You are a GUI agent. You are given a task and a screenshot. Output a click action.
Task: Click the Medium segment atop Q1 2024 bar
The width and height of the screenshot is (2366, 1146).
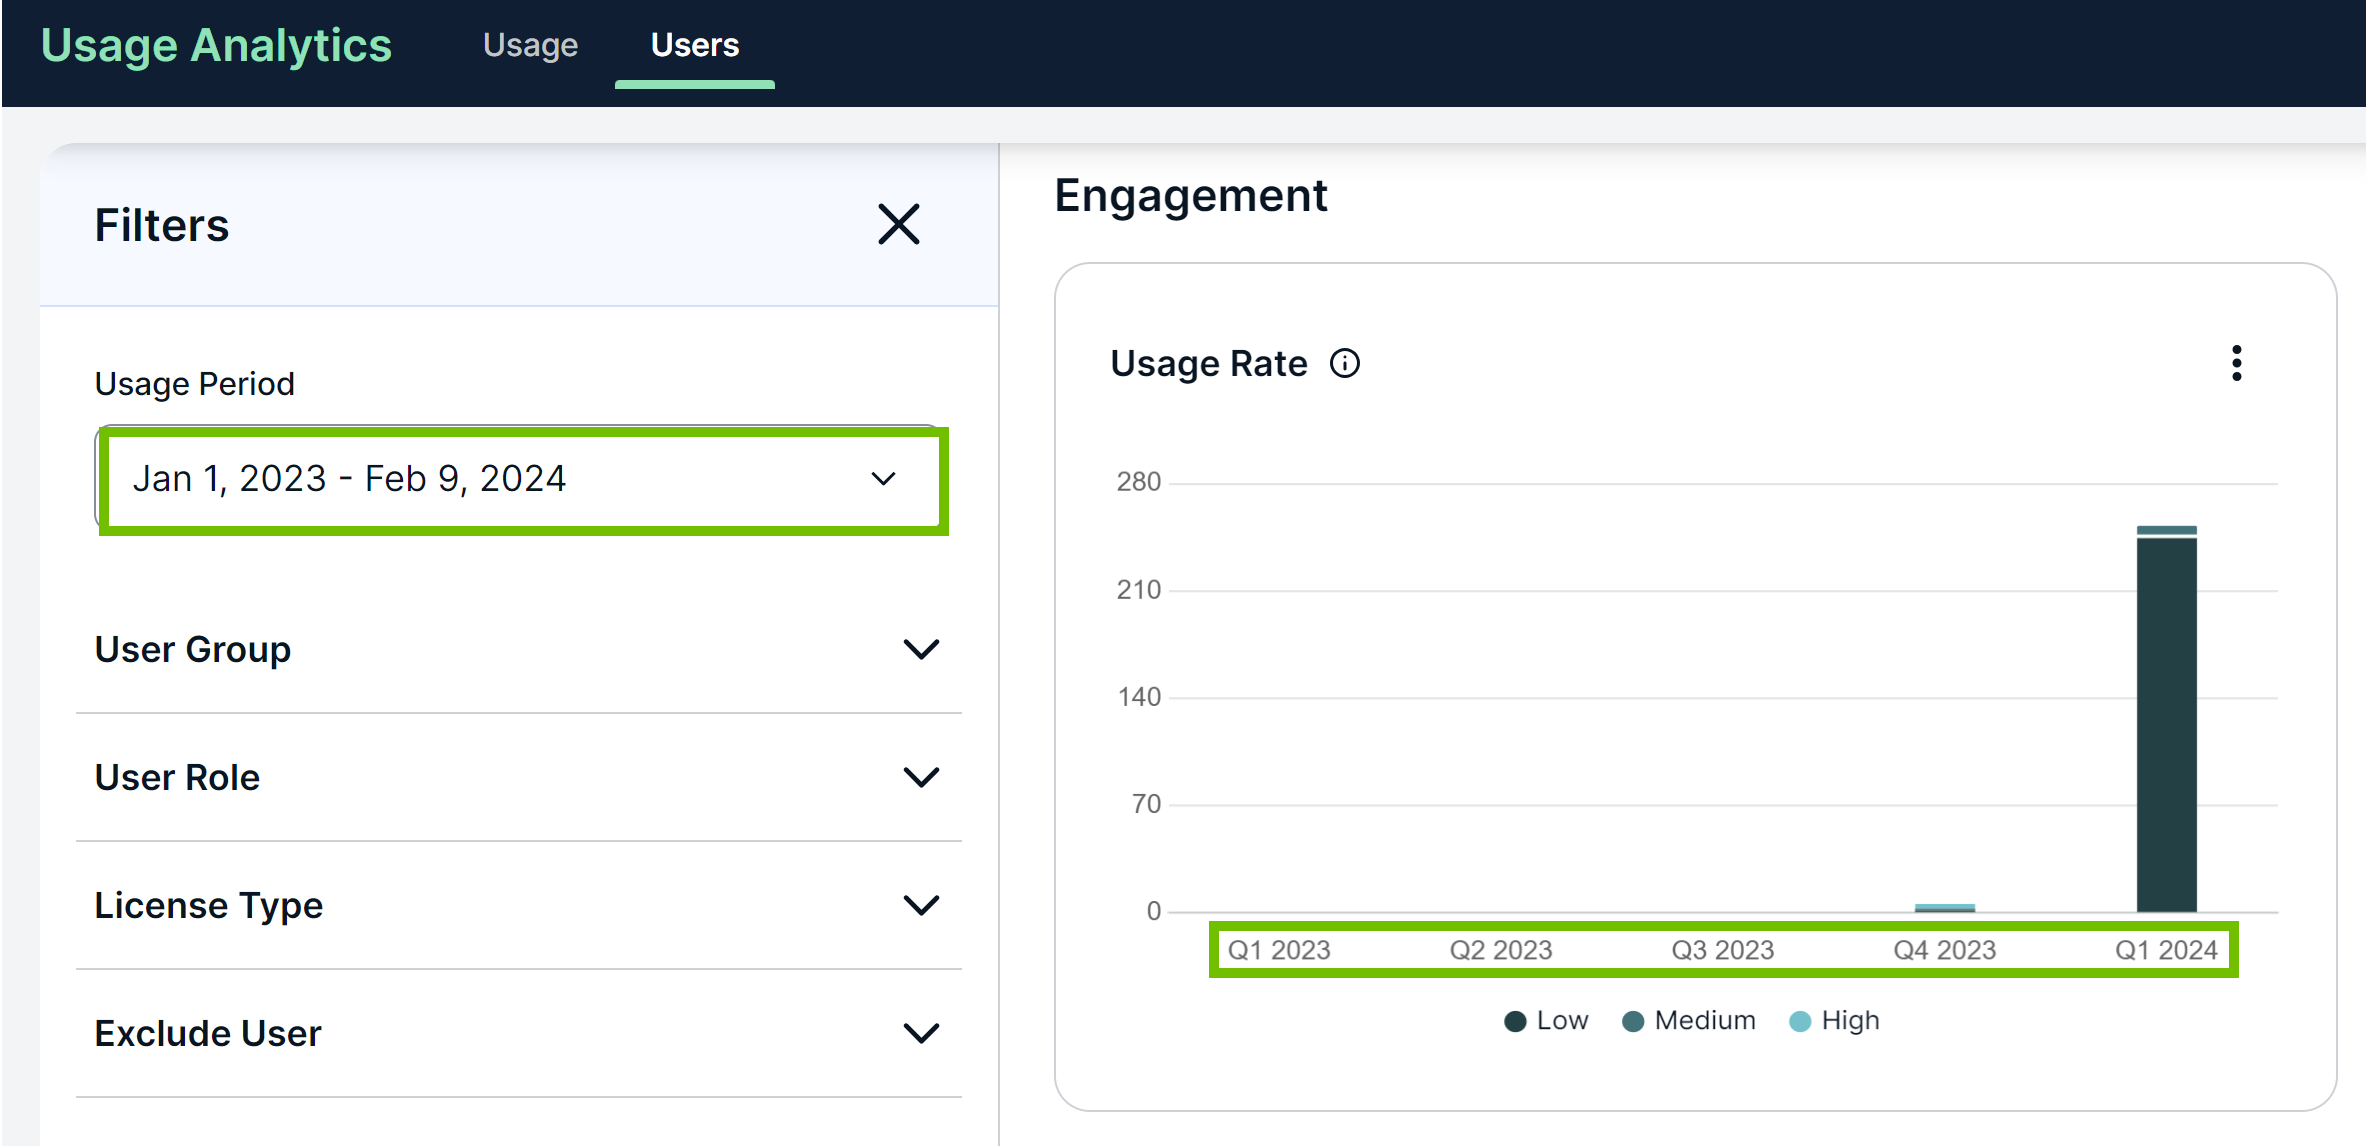pyautogui.click(x=2166, y=530)
